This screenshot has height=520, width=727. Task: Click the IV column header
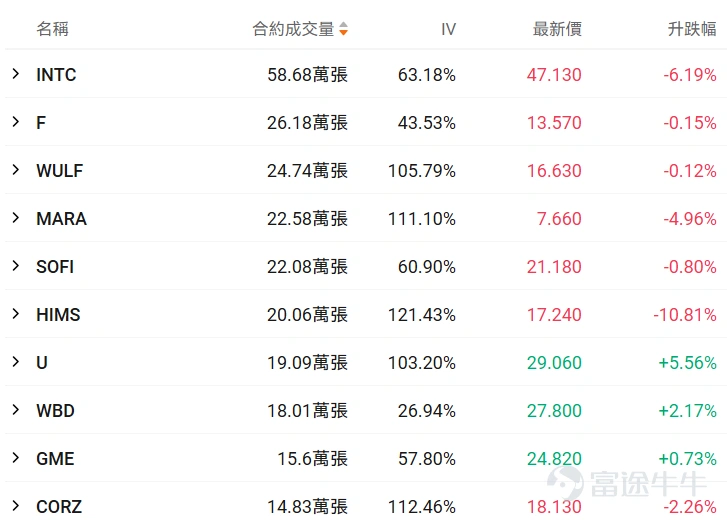[448, 29]
